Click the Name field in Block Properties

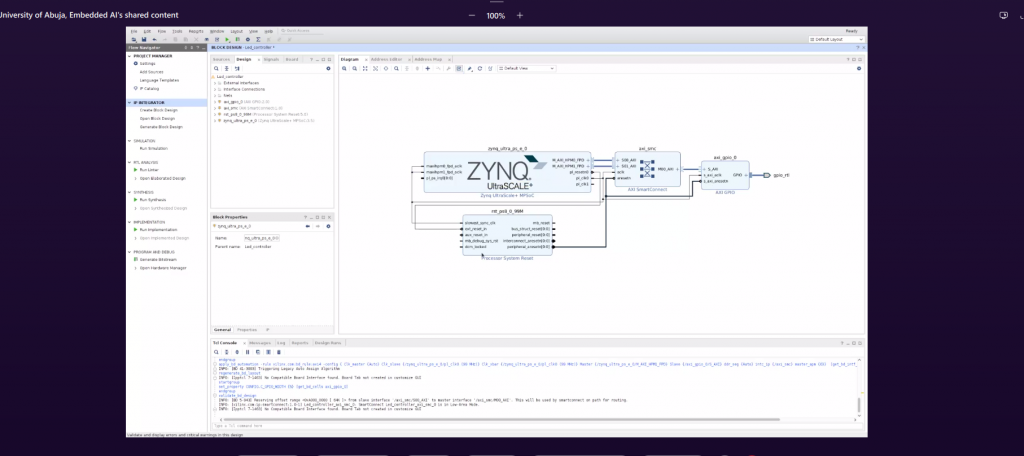[262, 238]
